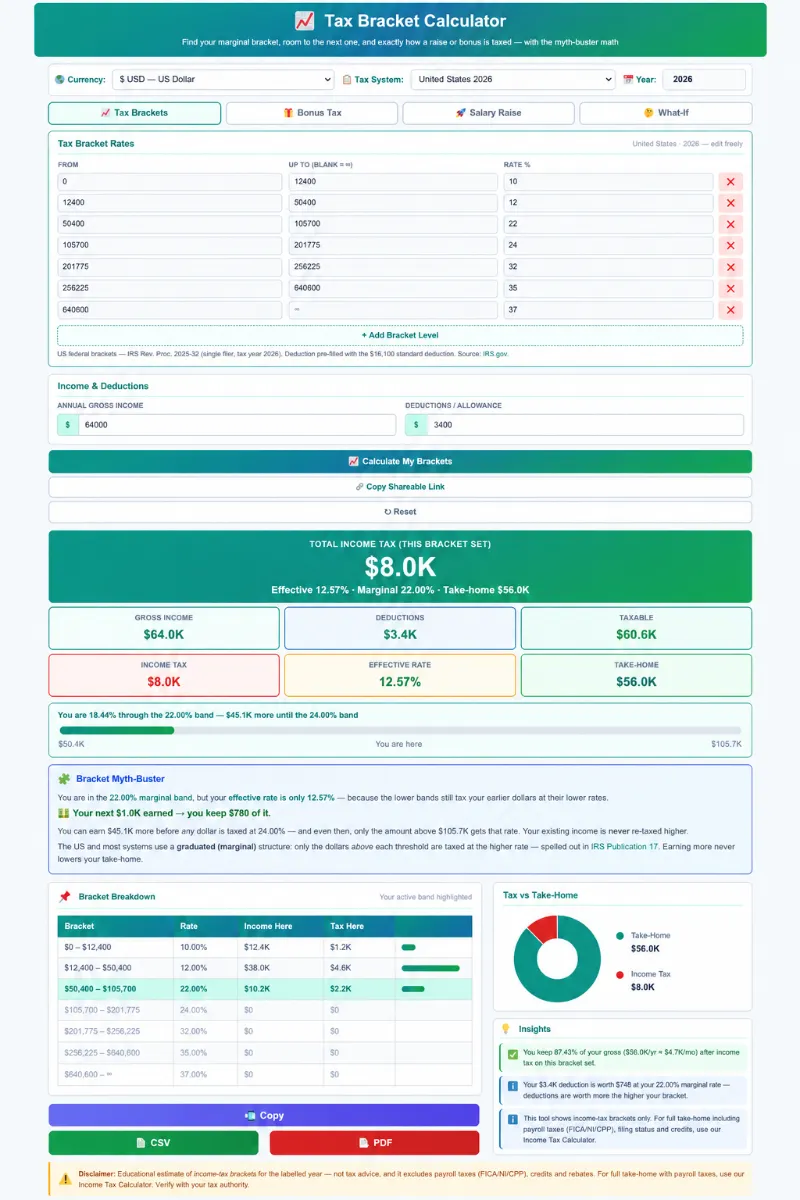800x1200 pixels.
Task: Open the Currency dropdown
Action: [223, 79]
